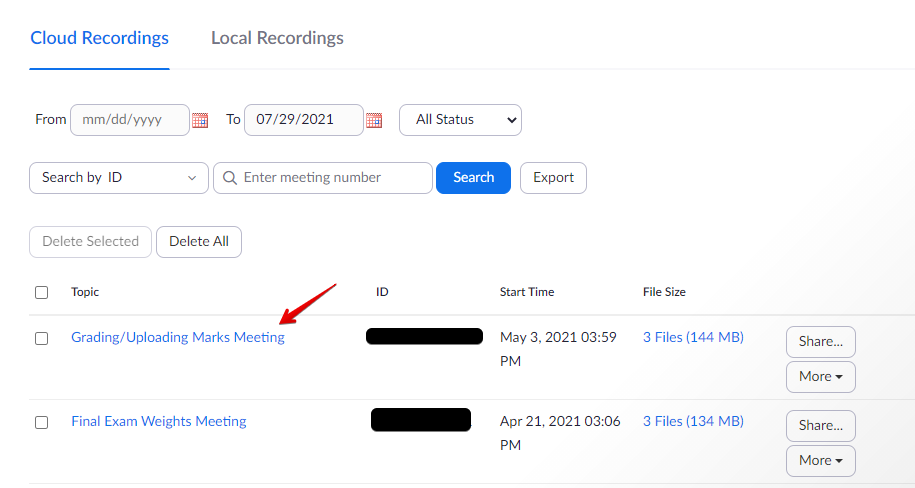Open the Search by ID dropdown
This screenshot has width=915, height=488.
(x=119, y=178)
